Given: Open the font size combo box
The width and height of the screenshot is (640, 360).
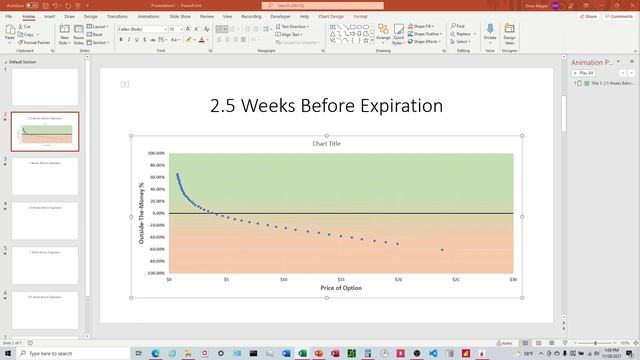Looking at the screenshot, I should pos(176,29).
